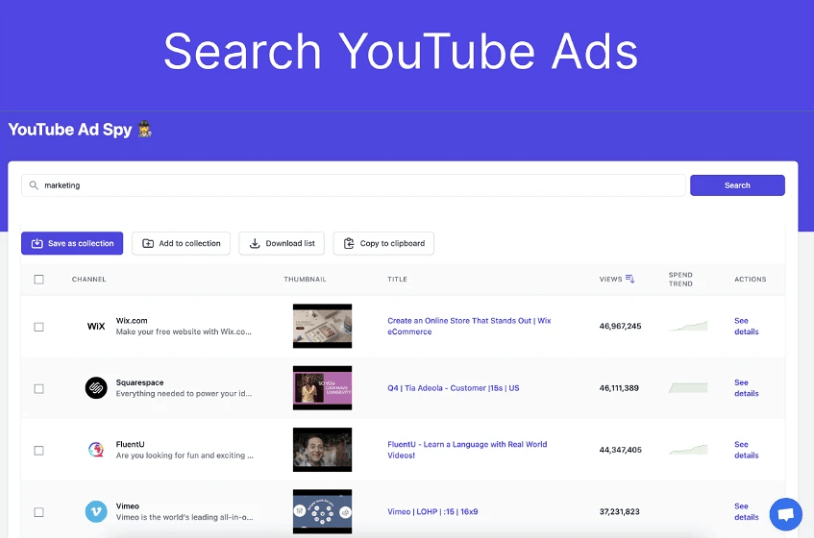Image resolution: width=814 pixels, height=538 pixels.
Task: Click the ACTIONS column header
Action: click(x=750, y=279)
